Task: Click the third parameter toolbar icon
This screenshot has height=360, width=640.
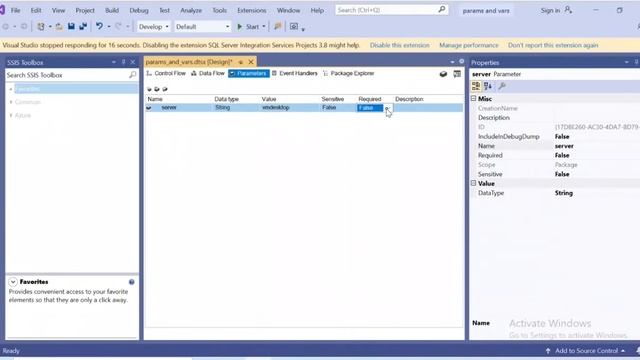Action: tap(165, 89)
